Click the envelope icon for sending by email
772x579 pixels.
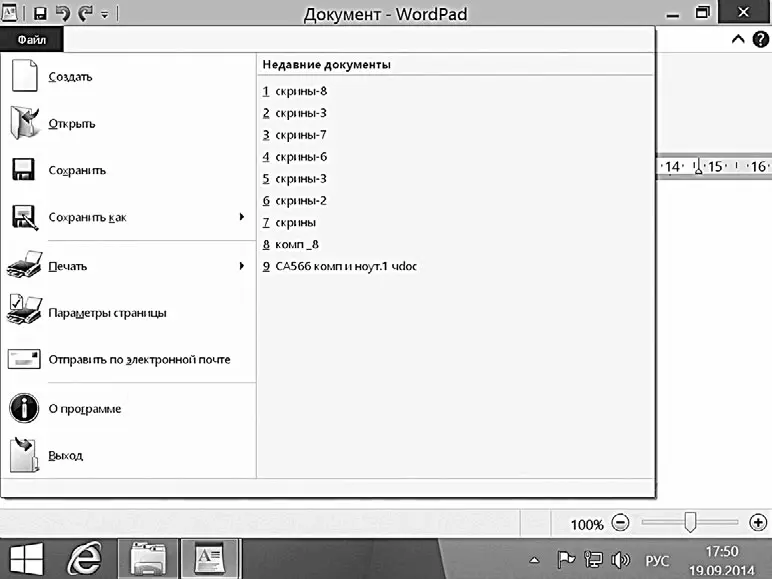tap(24, 360)
